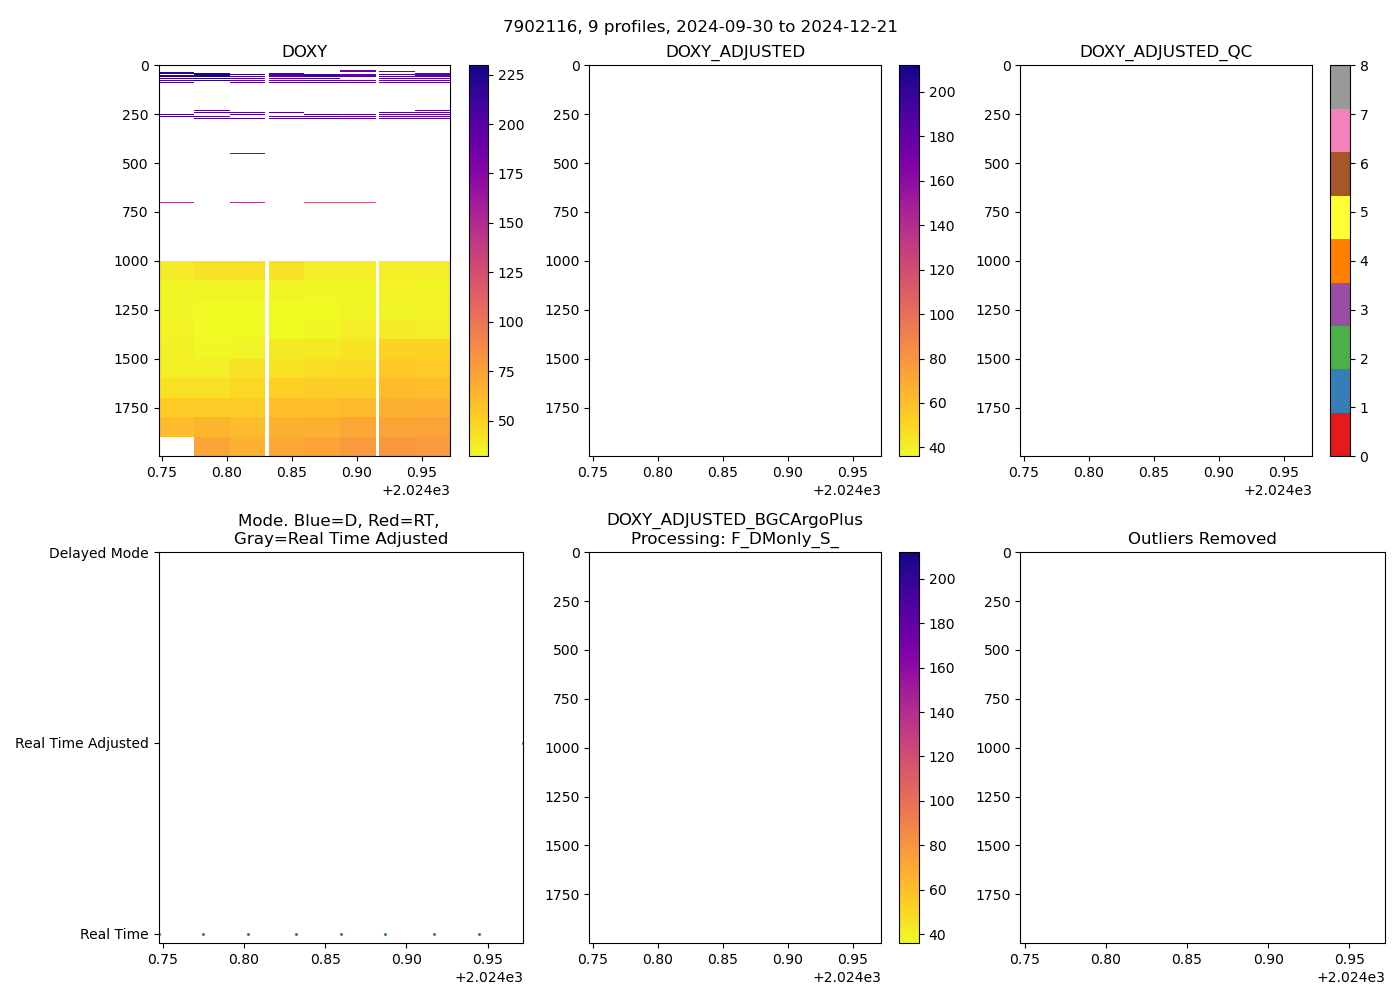
Task: Click the Delayed Mode axis label
Action: 98,553
